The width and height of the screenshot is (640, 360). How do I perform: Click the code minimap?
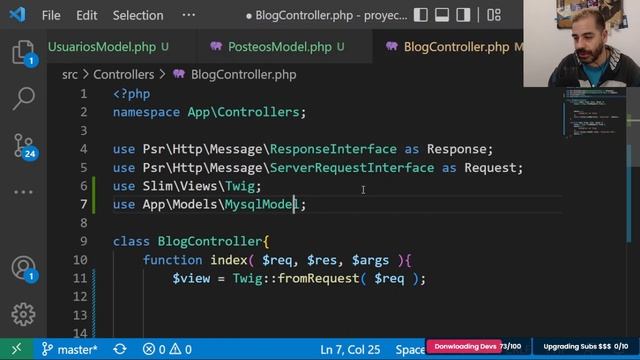(x=594, y=114)
